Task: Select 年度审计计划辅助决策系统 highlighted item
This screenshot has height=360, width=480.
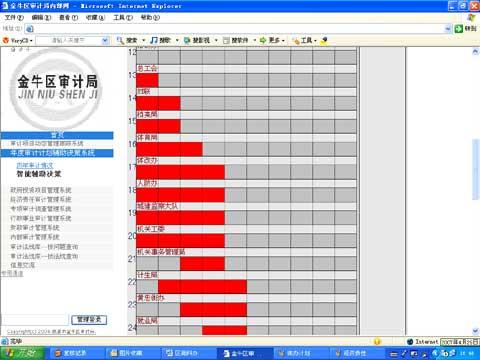Action: (57, 153)
